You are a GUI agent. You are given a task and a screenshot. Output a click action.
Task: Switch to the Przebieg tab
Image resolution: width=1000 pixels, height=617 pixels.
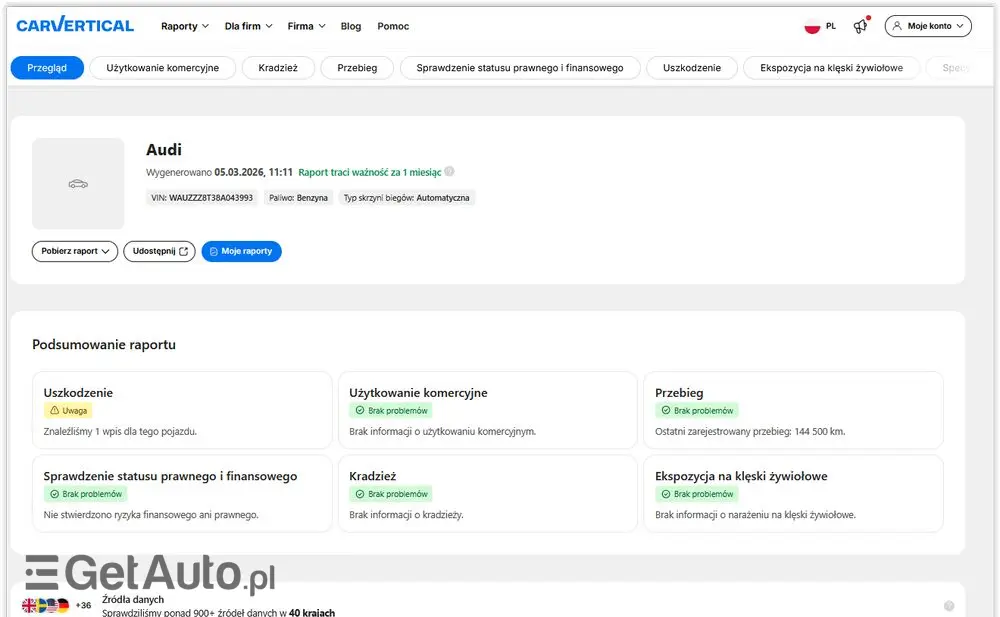coord(357,68)
